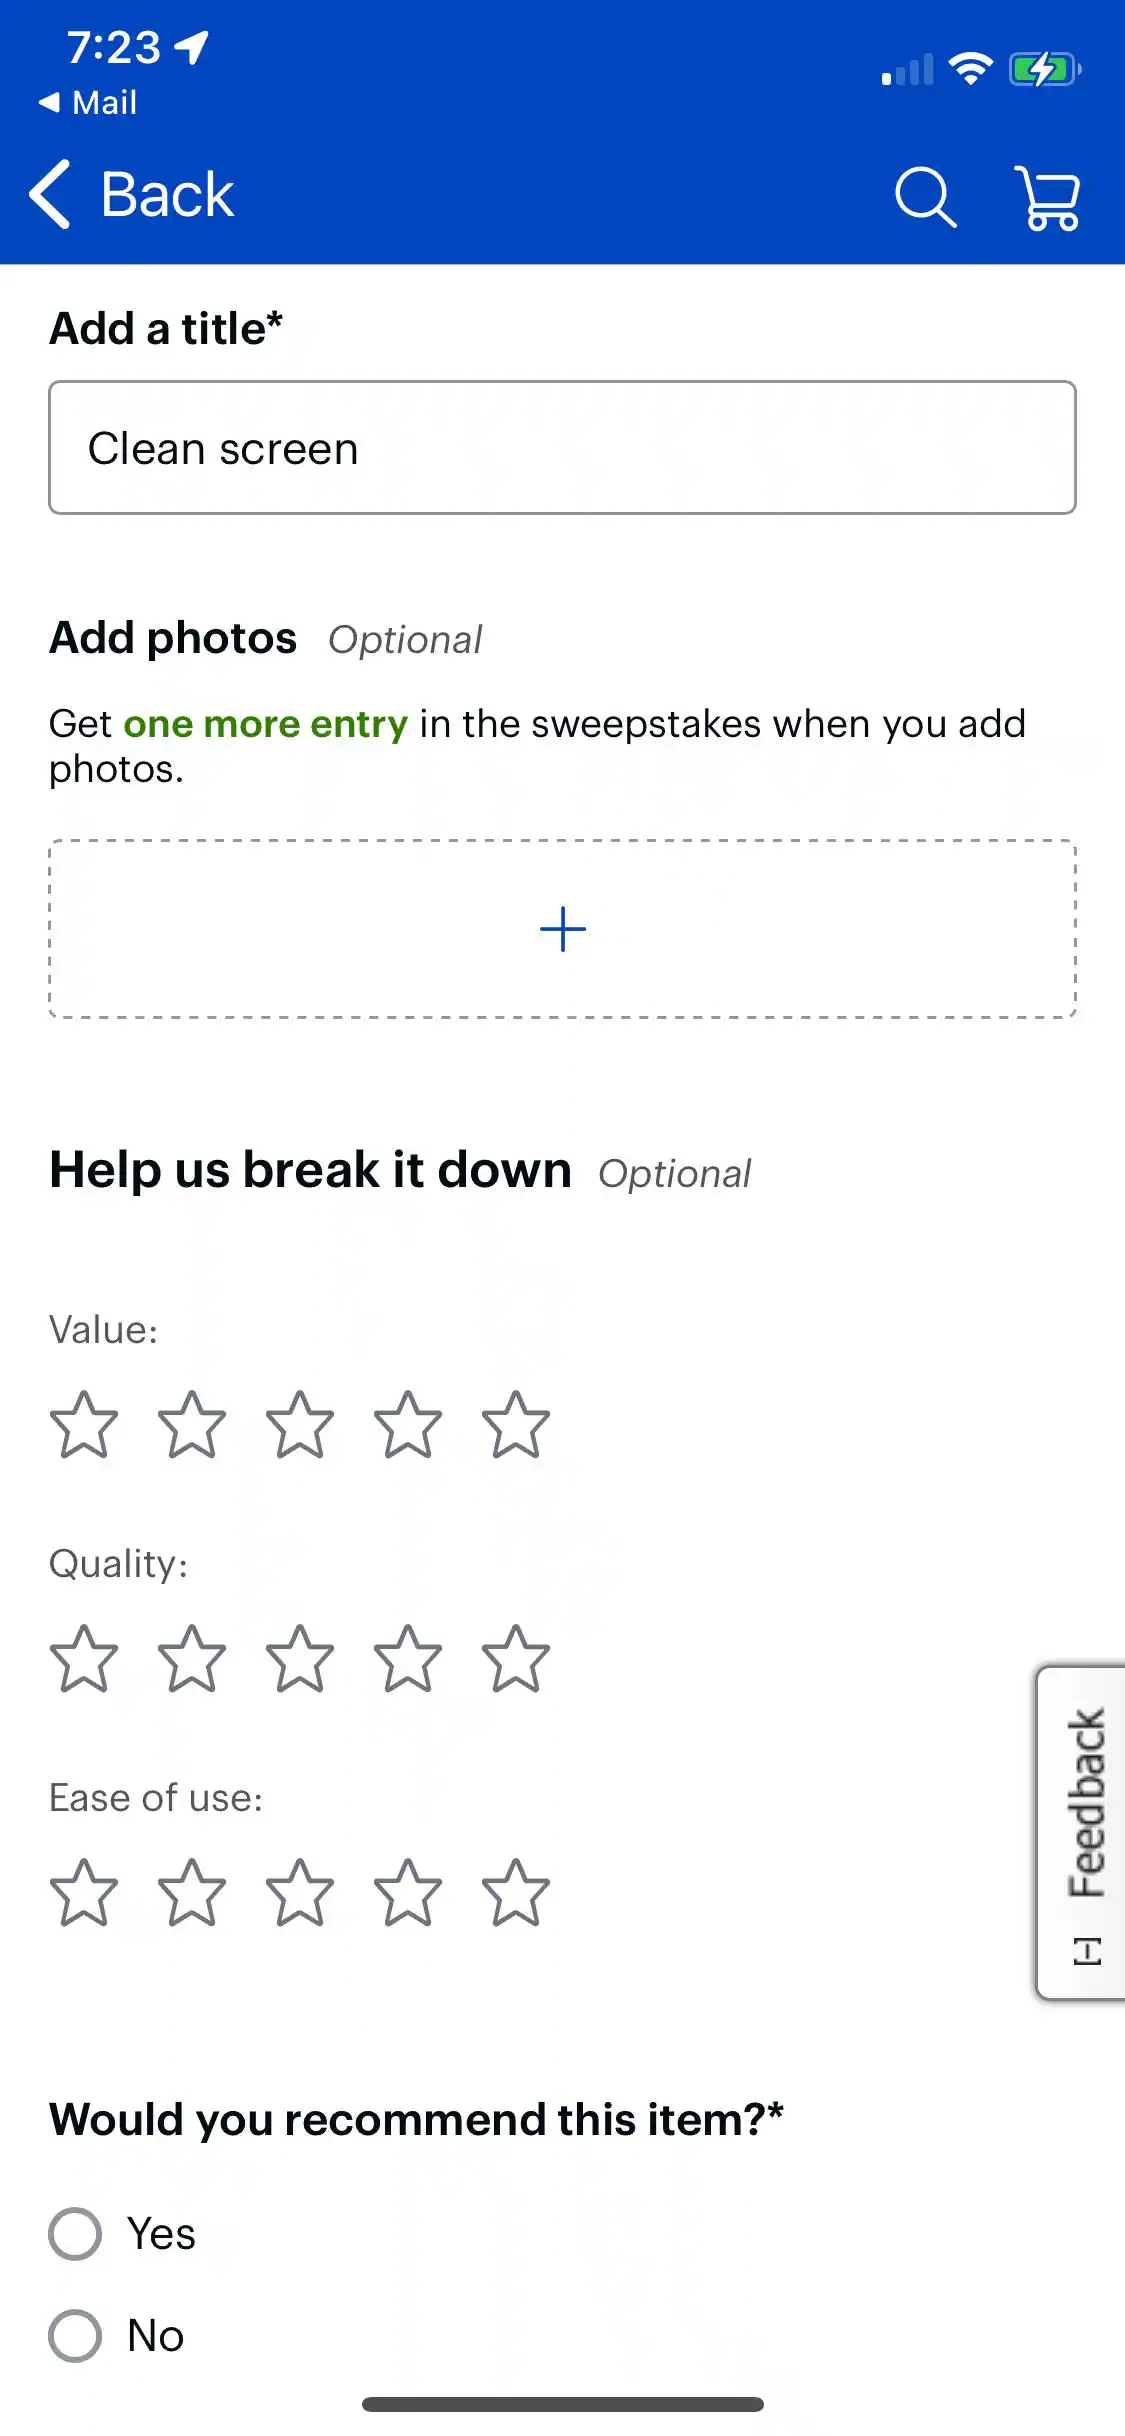Rate Ease of use five stars

[x=516, y=1893]
